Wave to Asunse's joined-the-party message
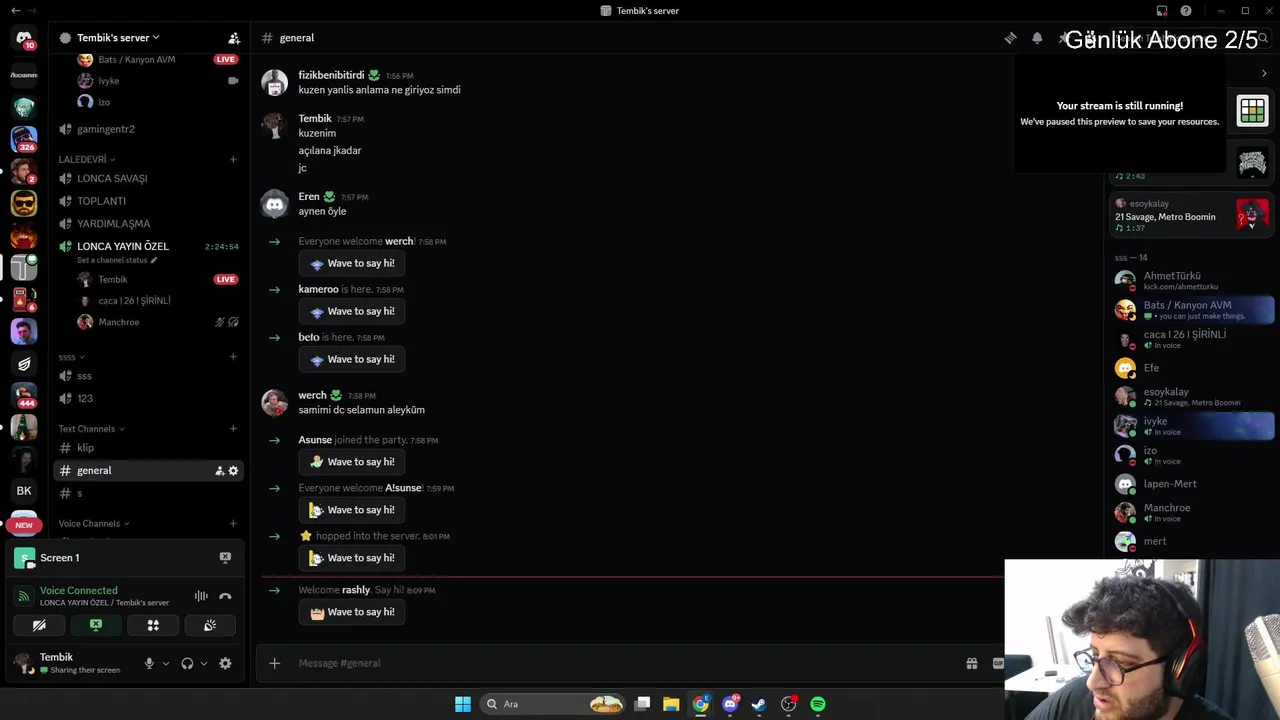The height and width of the screenshot is (720, 1280). (352, 462)
